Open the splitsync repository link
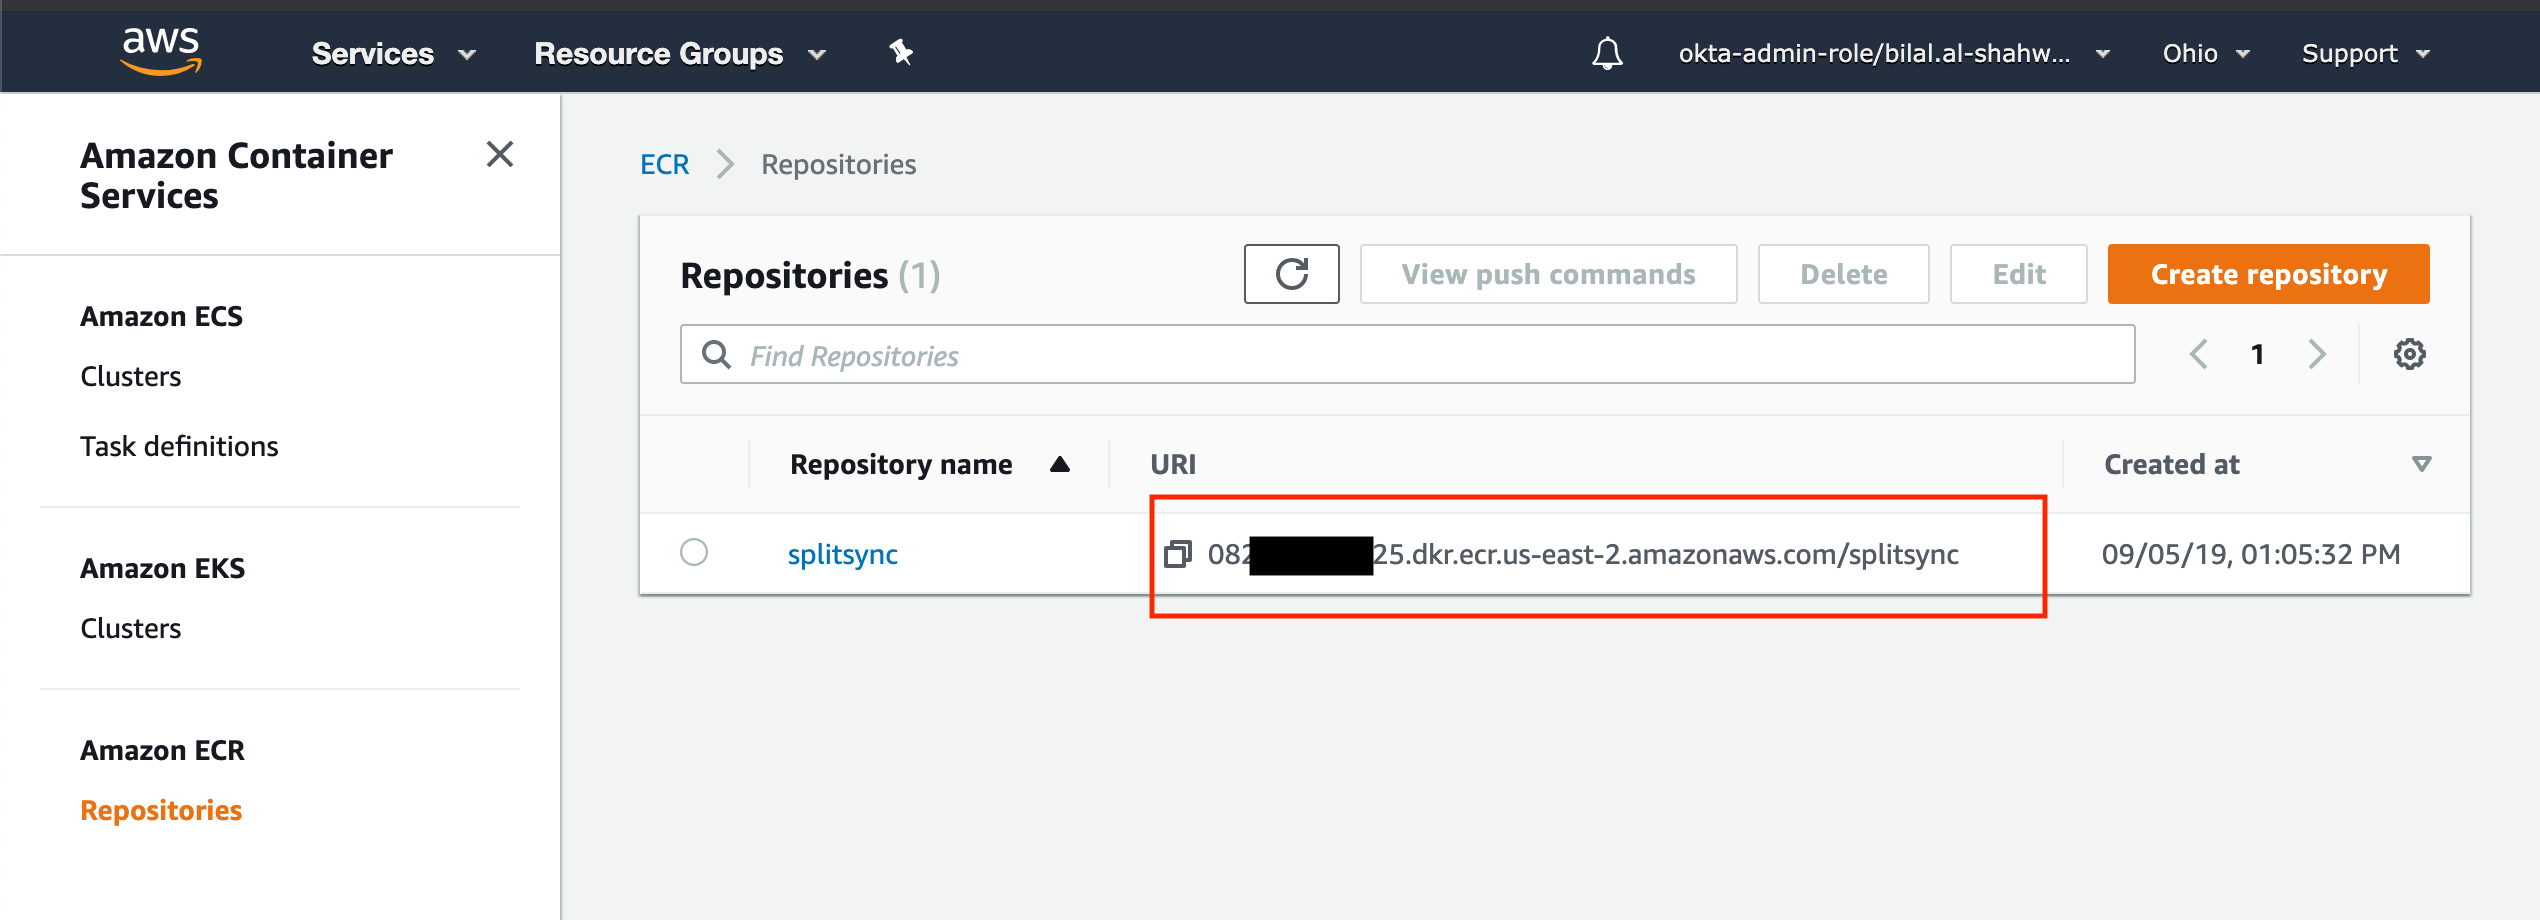The image size is (2540, 920). point(842,554)
